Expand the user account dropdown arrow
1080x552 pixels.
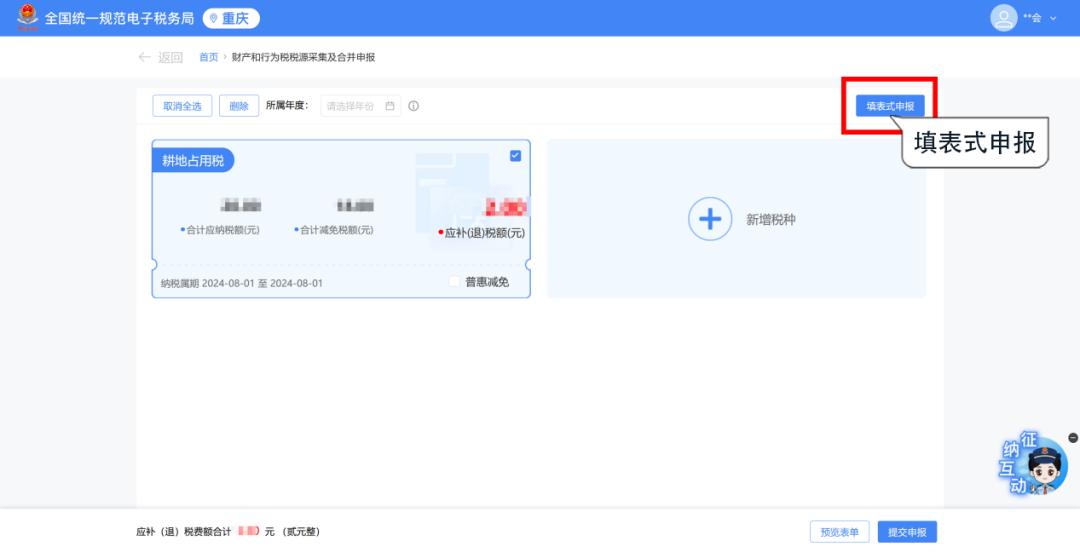coord(1053,19)
